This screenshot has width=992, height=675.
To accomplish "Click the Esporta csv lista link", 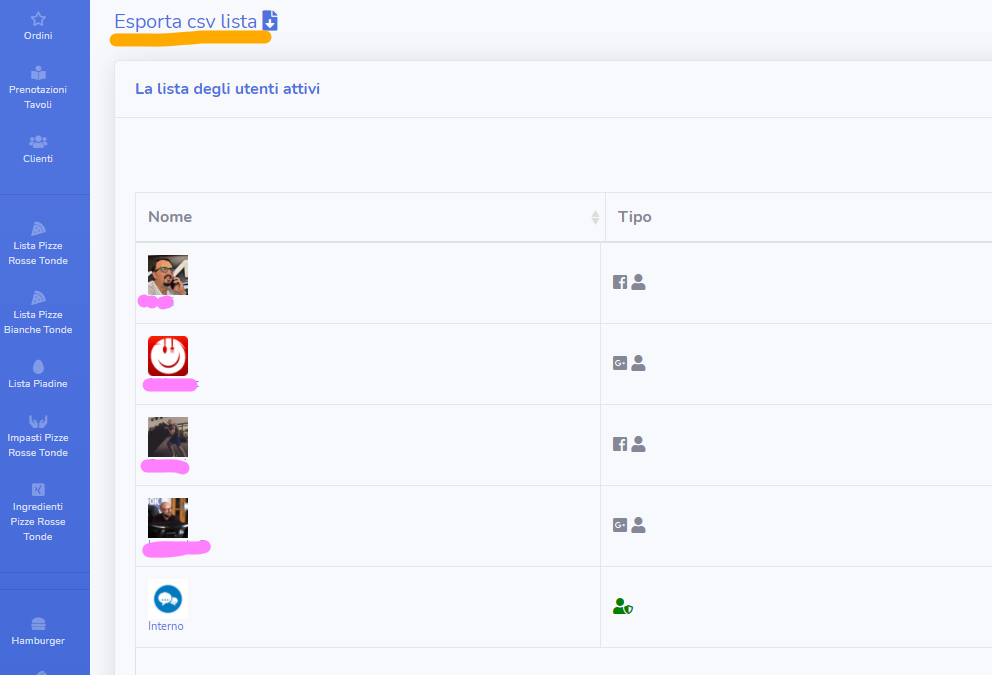I will [x=185, y=21].
